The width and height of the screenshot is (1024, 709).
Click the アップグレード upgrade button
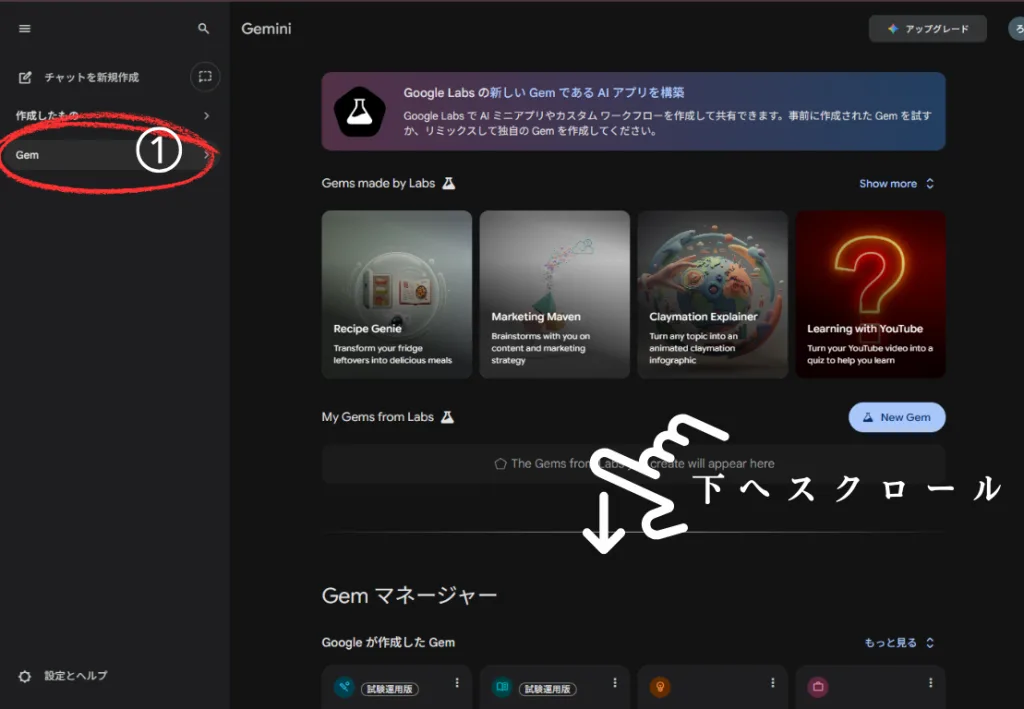927,29
